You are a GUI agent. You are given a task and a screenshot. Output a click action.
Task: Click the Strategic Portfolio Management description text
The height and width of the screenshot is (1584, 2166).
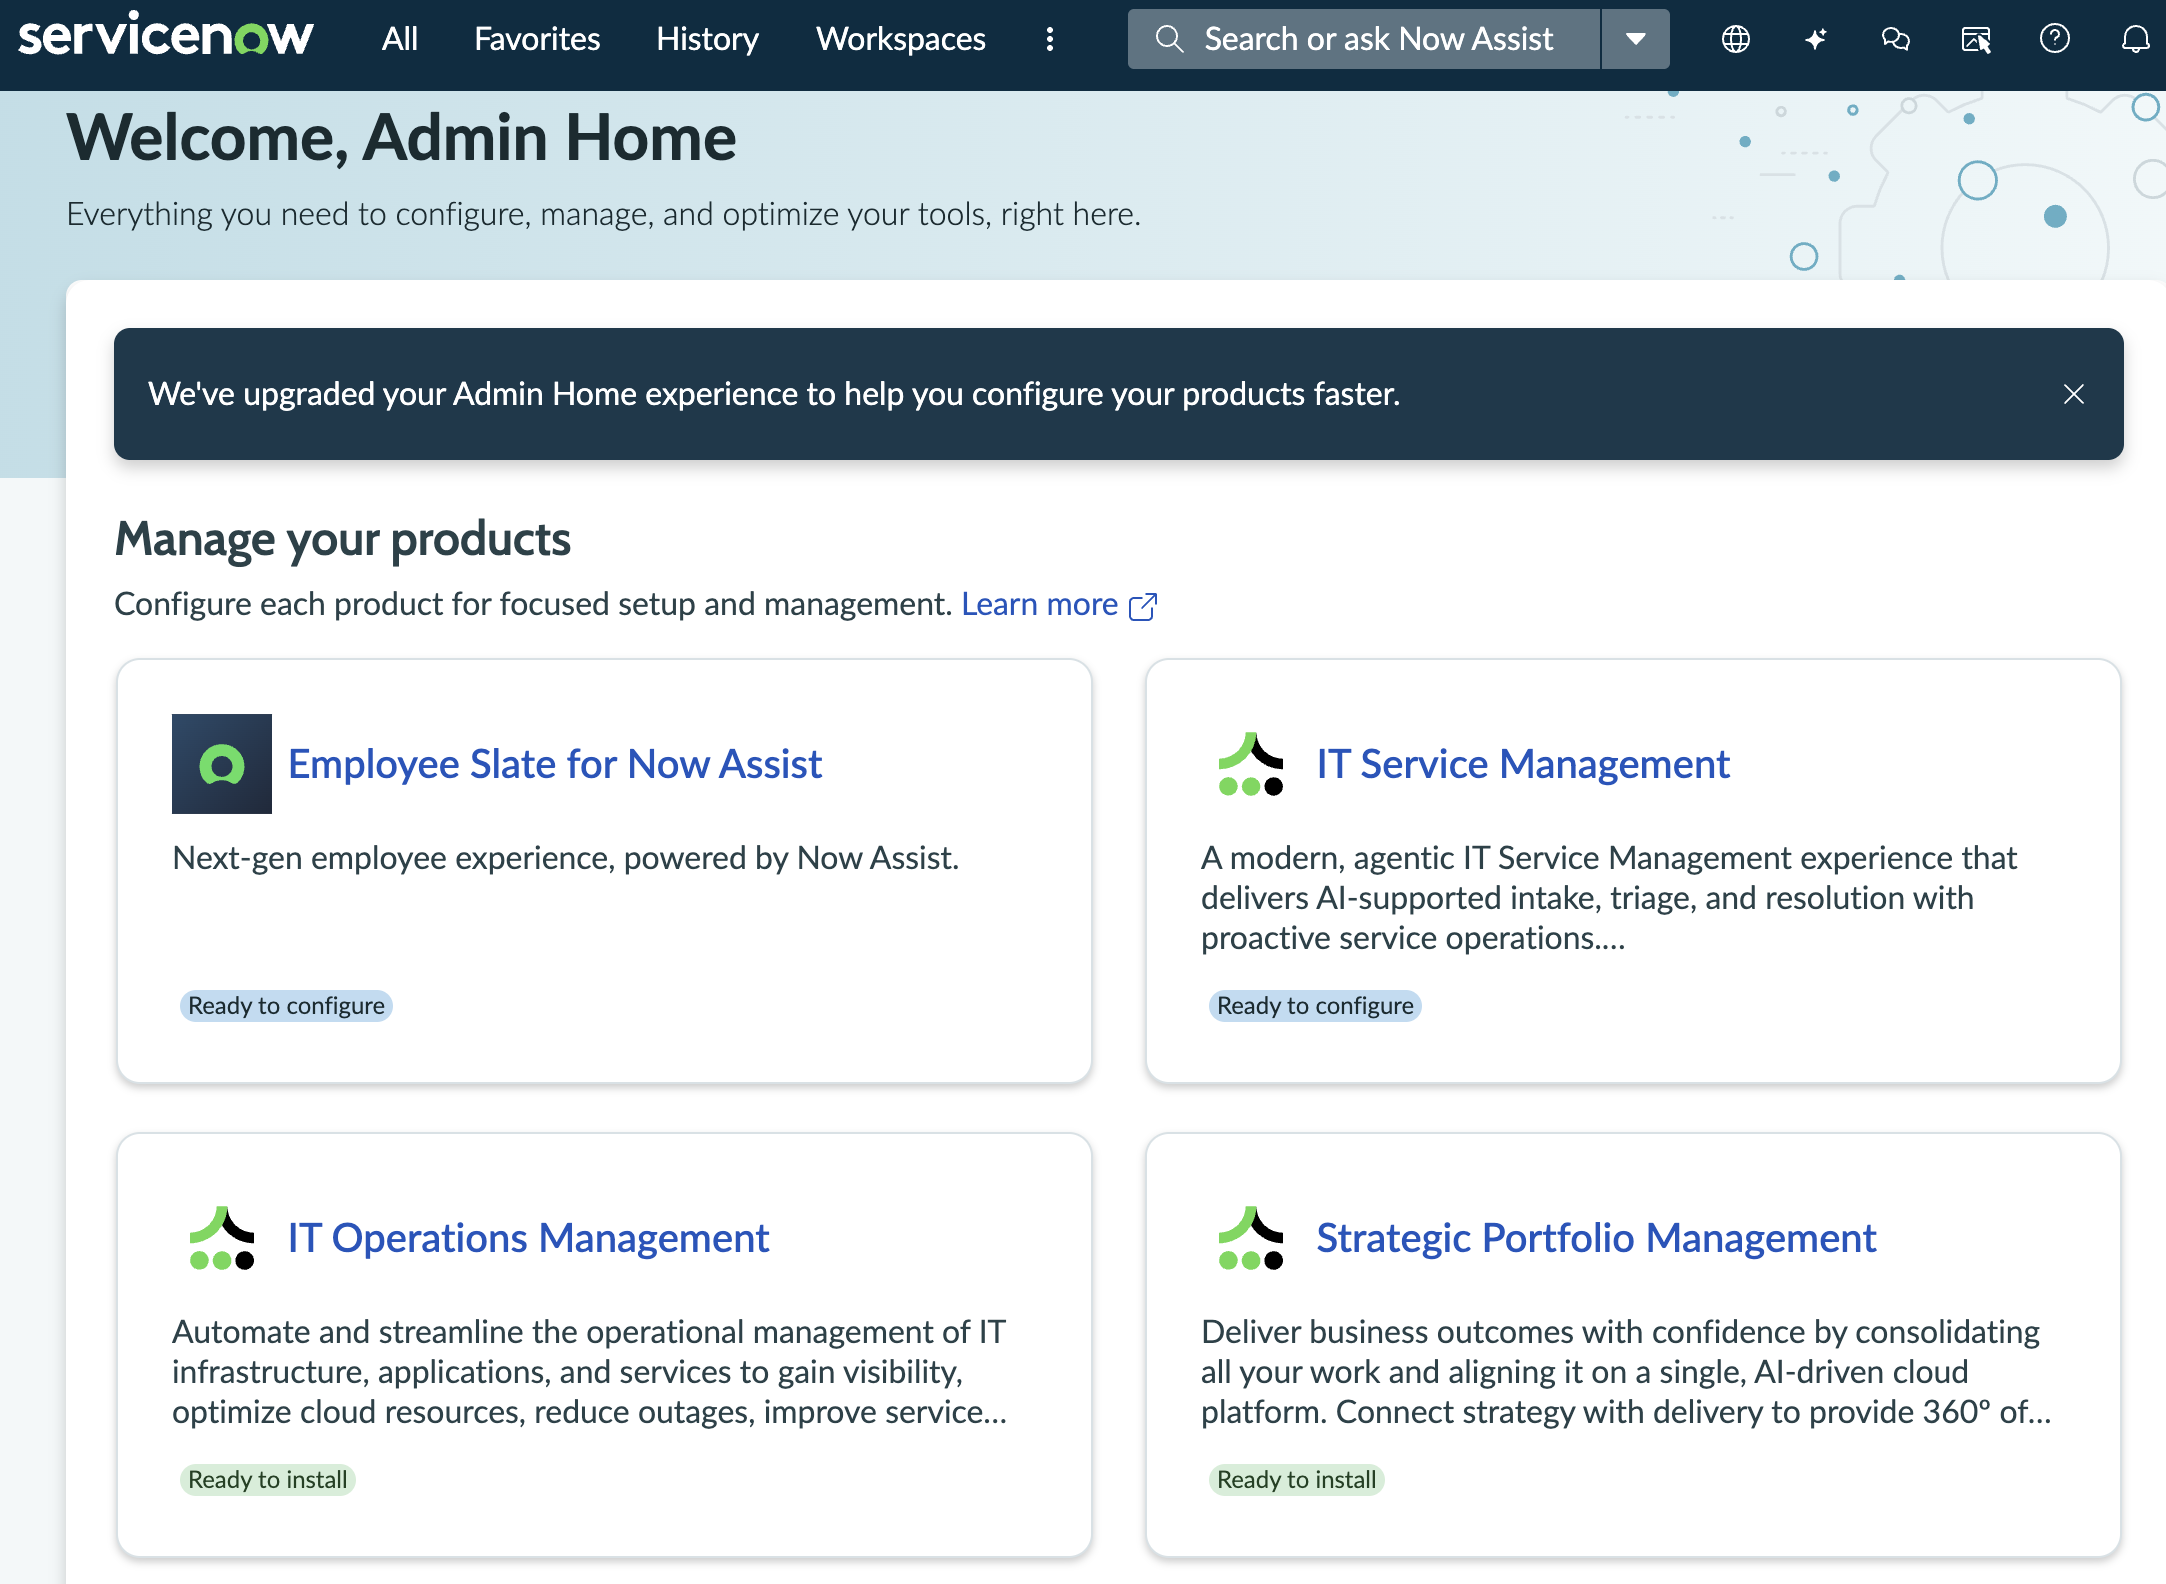1626,1372
